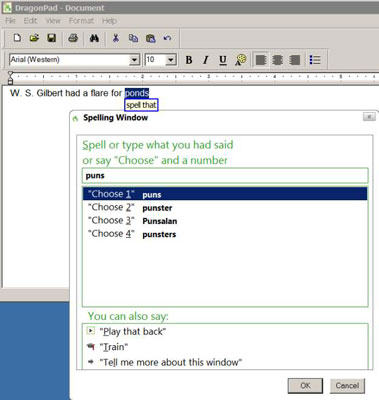The image size is (379, 400).
Task: Toggle Italic formatting
Action: (206, 60)
